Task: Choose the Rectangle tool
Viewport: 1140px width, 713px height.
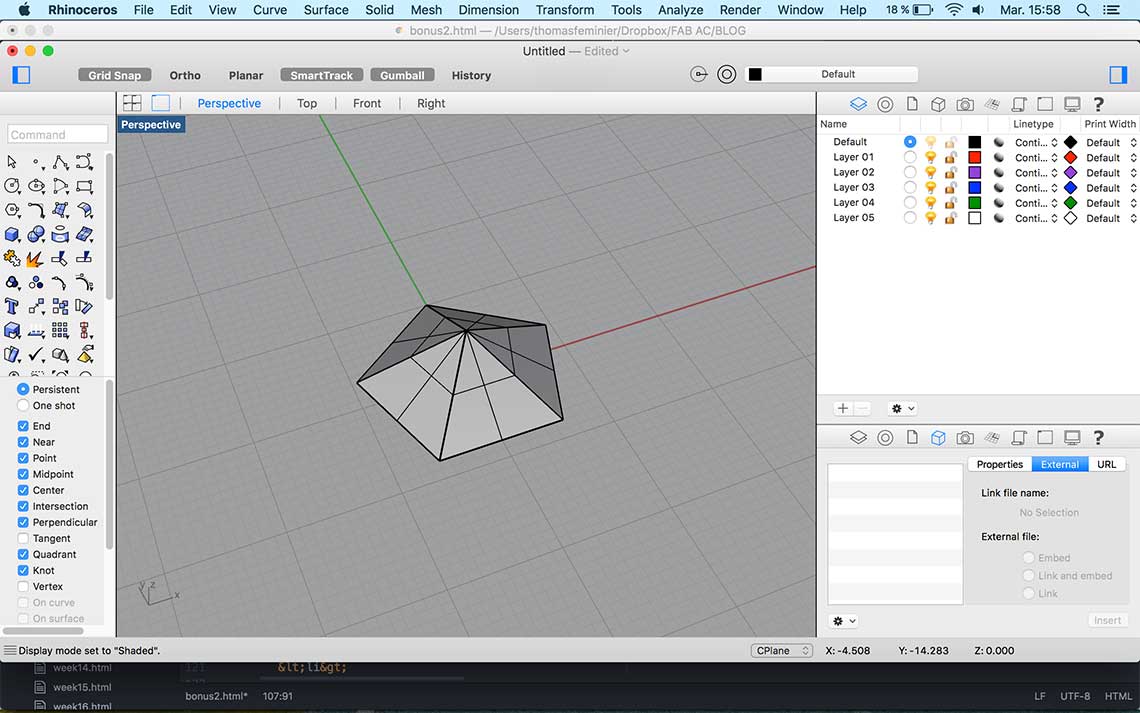Action: pyautogui.click(x=84, y=186)
